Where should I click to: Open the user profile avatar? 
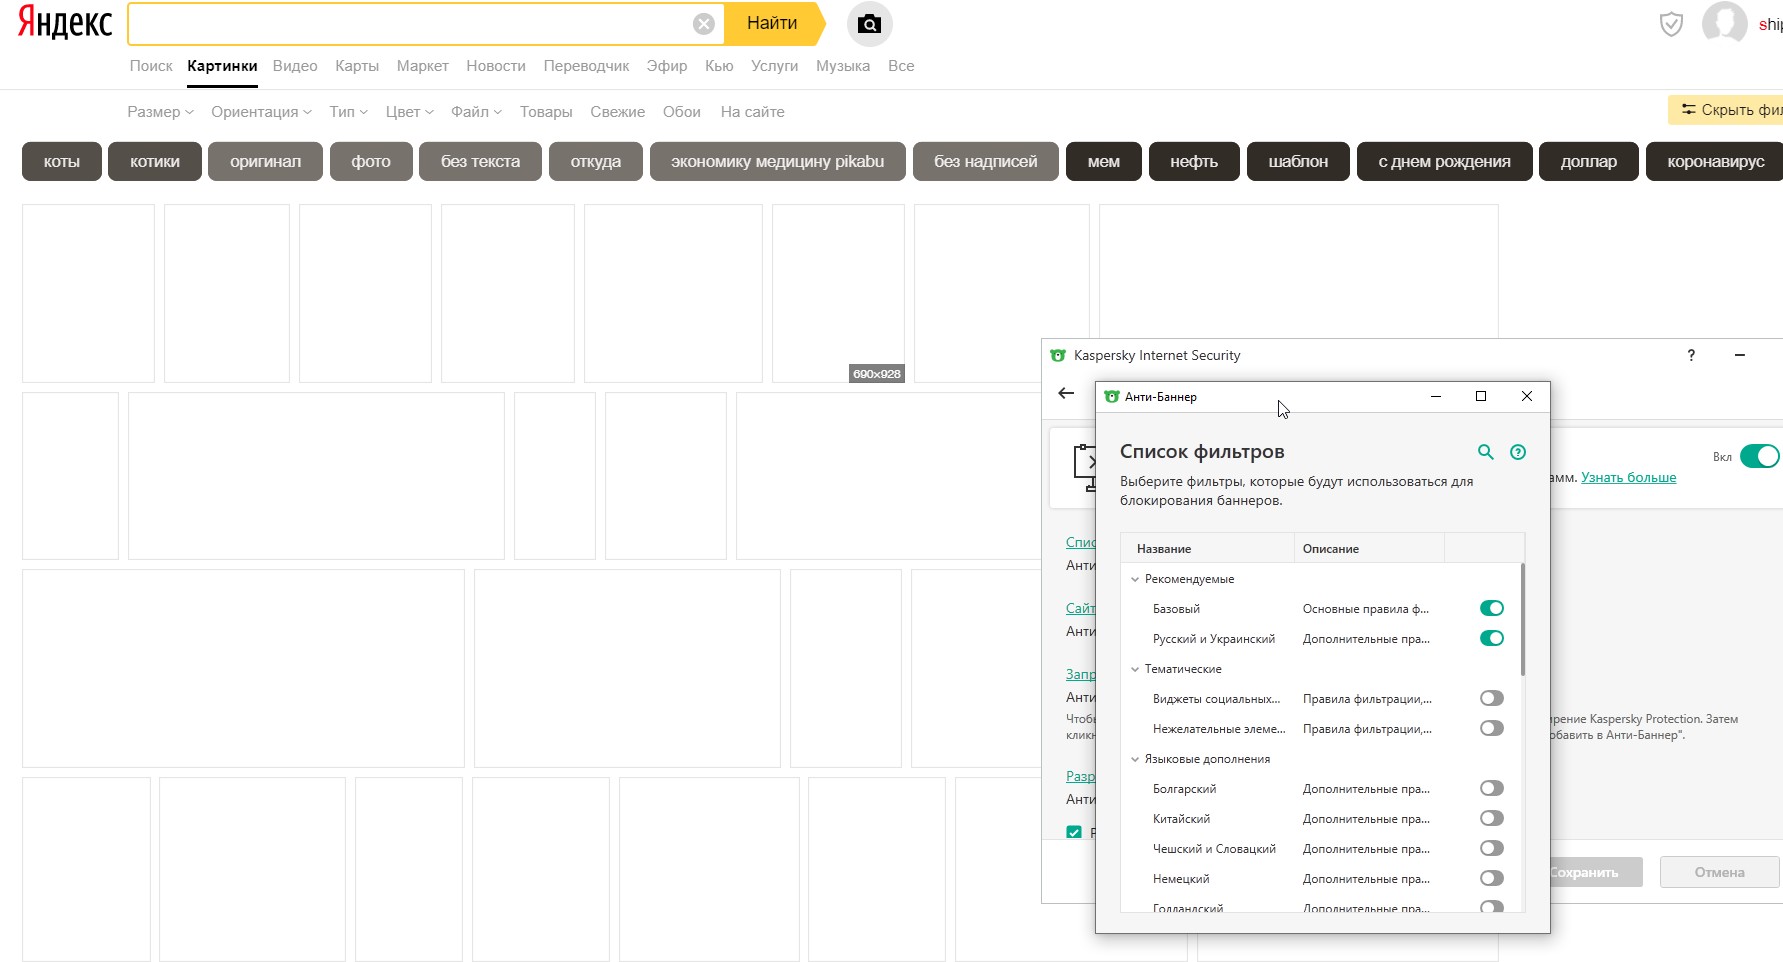pos(1724,22)
